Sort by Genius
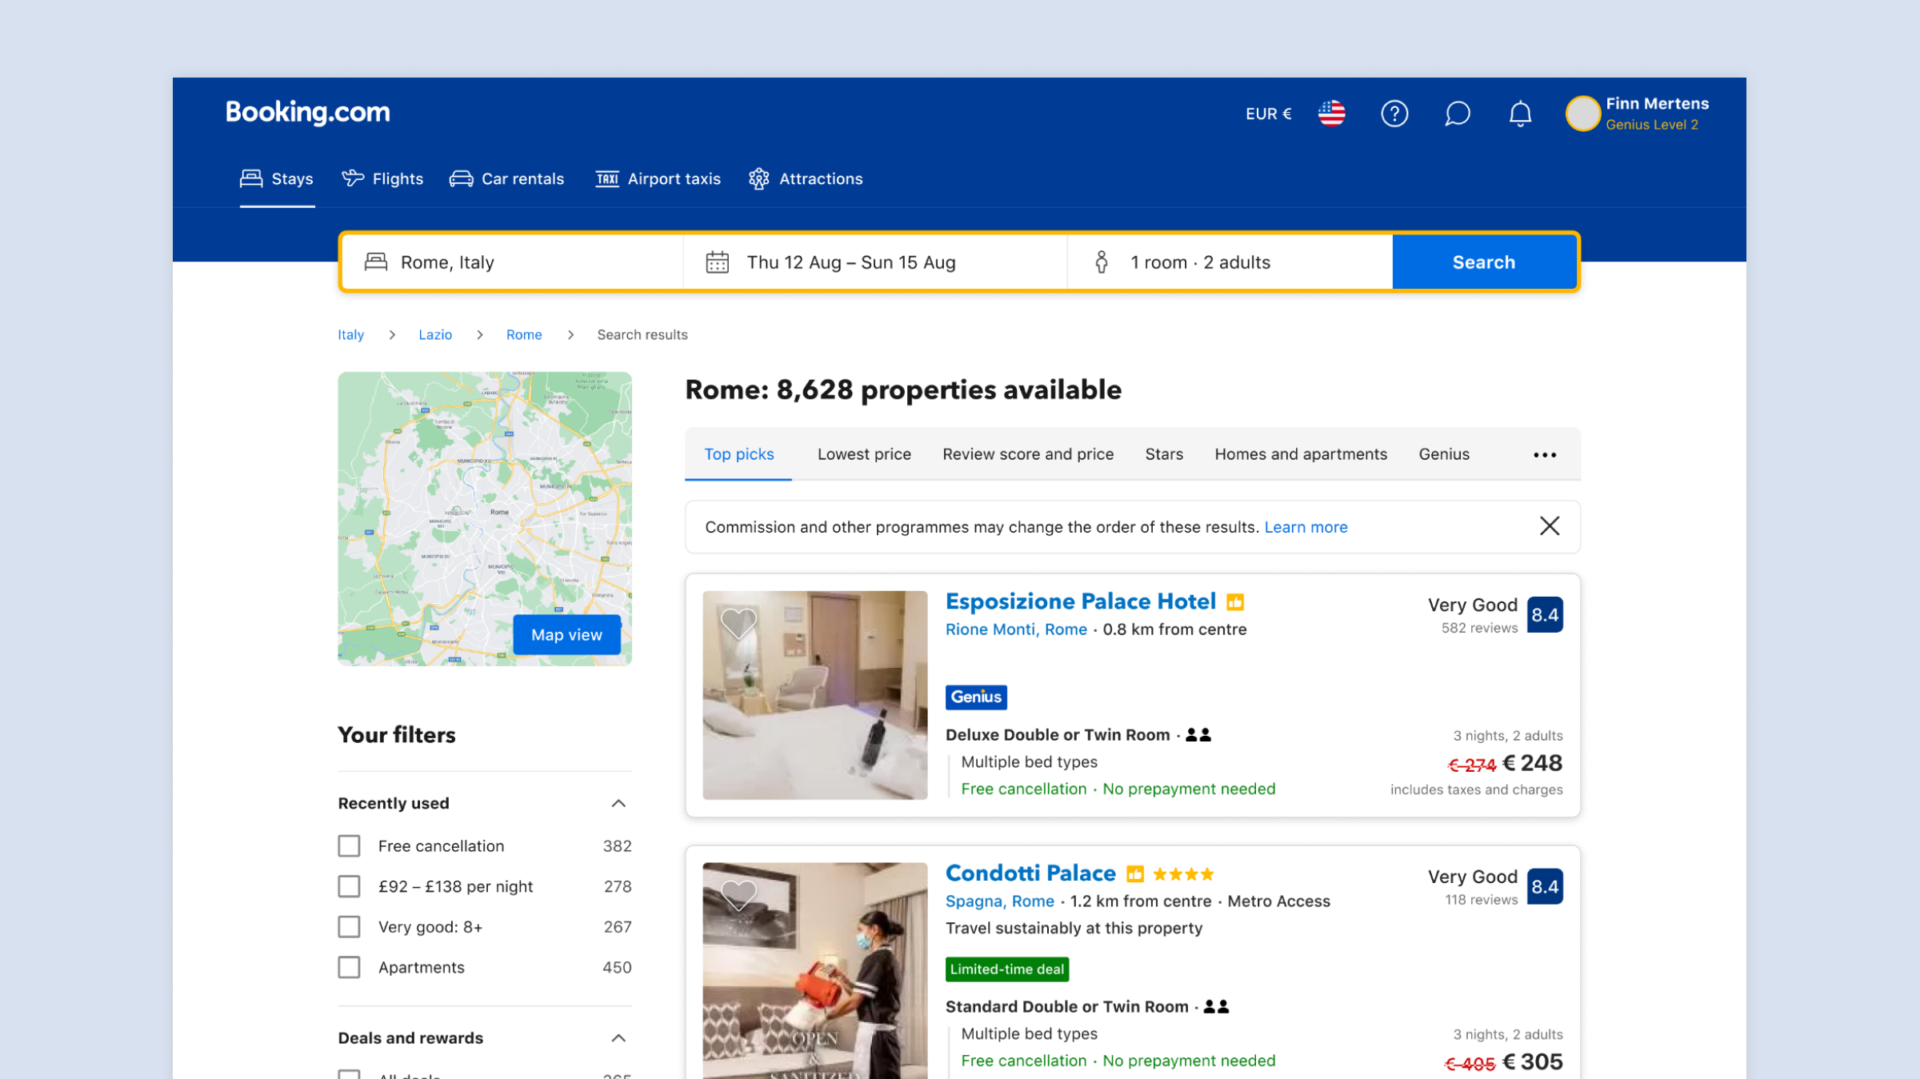Viewport: 1920px width, 1079px height. tap(1444, 454)
